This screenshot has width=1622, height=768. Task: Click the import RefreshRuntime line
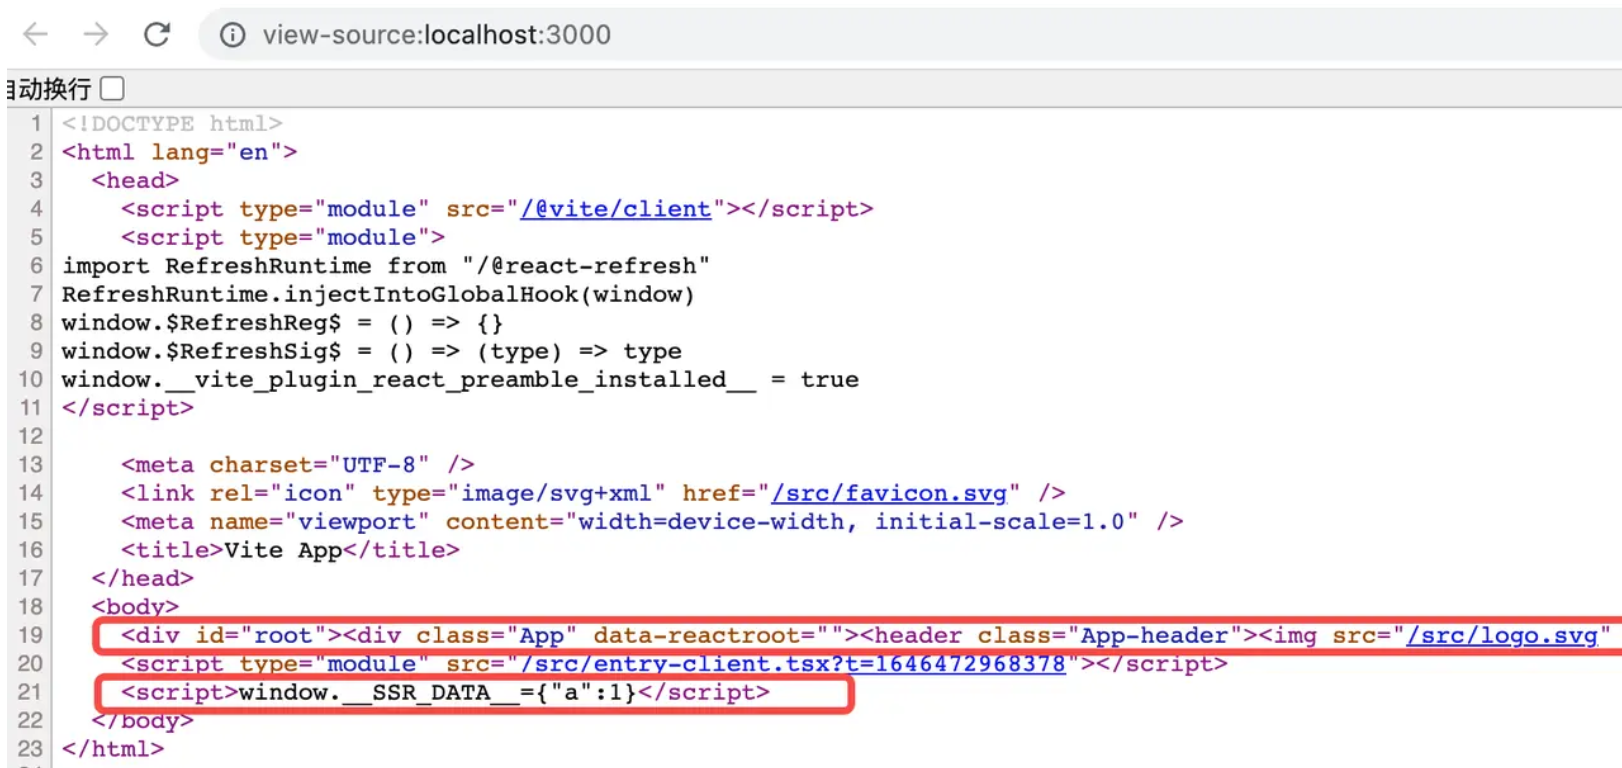386,266
